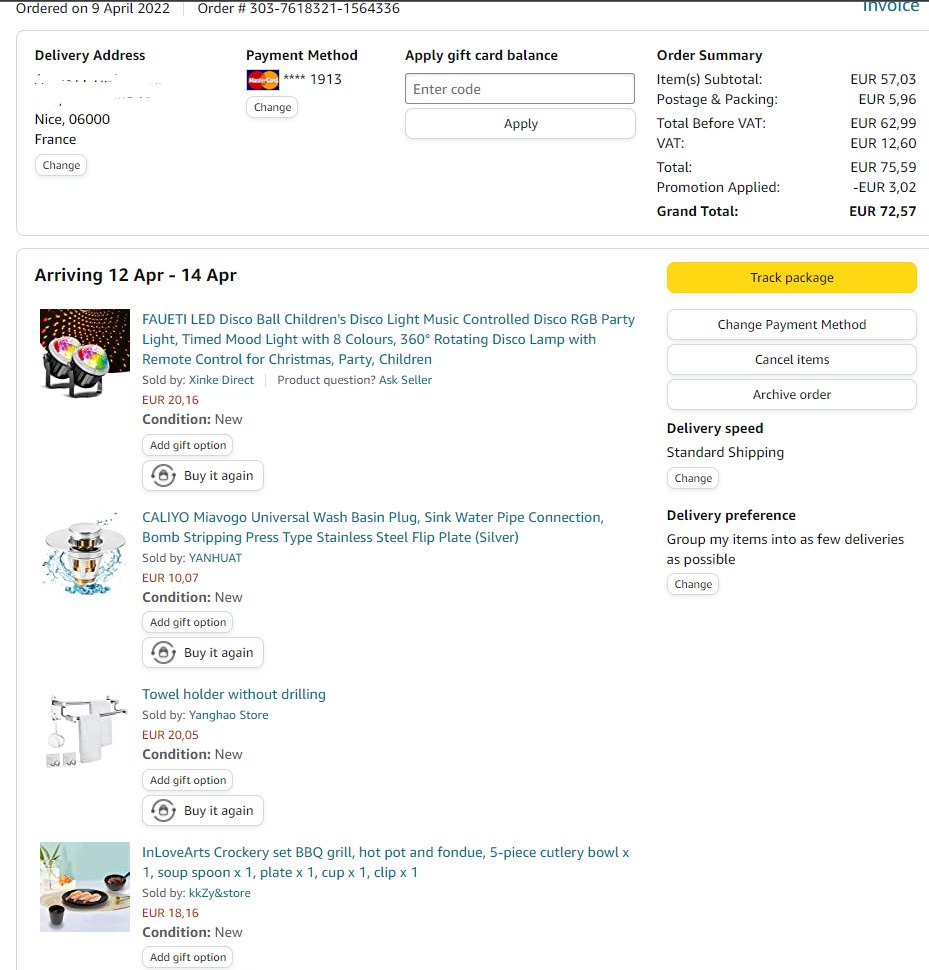929x970 pixels.
Task: Buy the disco ball light again
Action: coord(203,476)
